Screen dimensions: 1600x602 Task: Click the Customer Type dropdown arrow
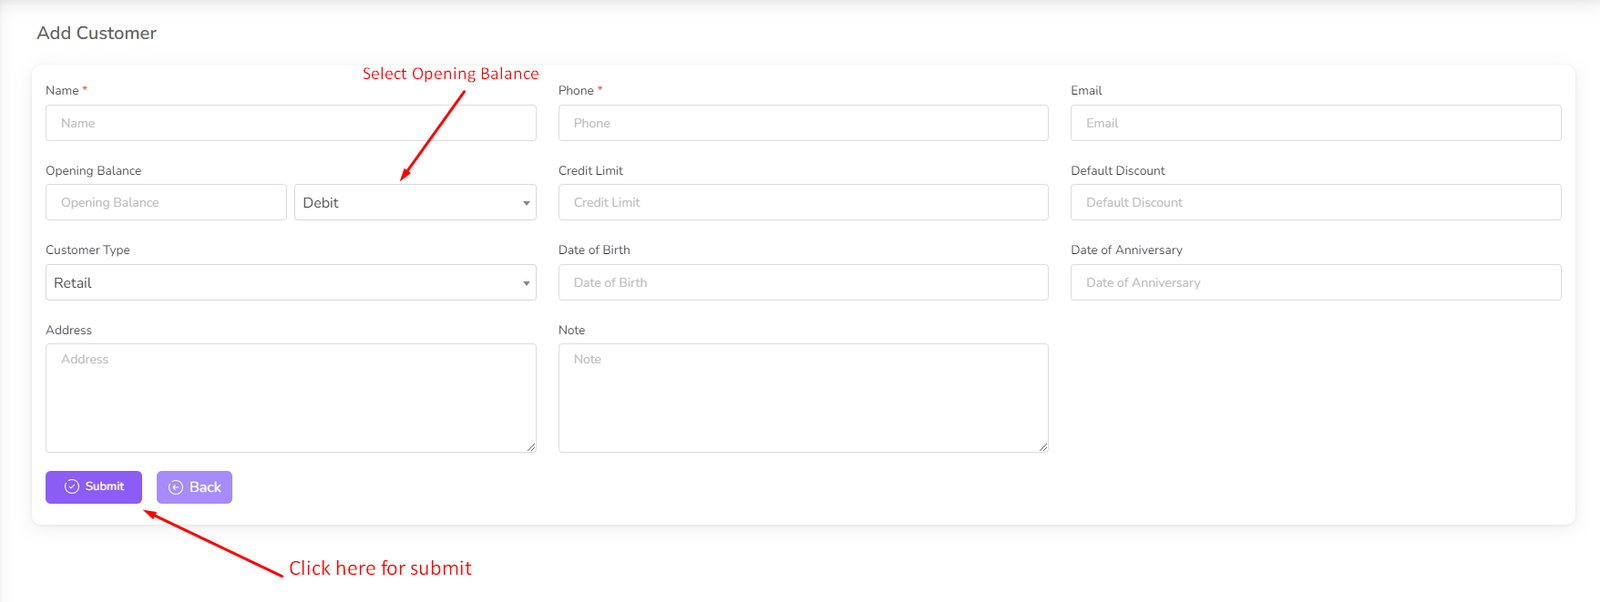click(526, 284)
